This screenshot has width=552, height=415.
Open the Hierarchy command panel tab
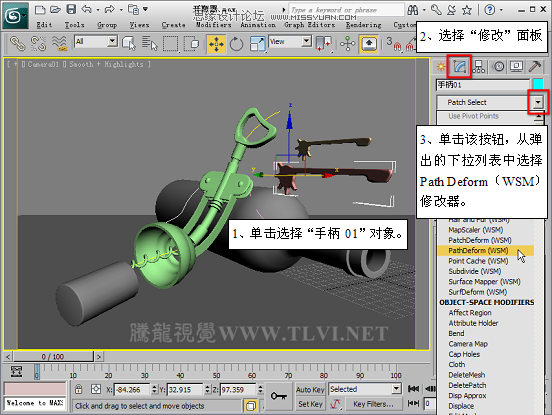coord(478,66)
